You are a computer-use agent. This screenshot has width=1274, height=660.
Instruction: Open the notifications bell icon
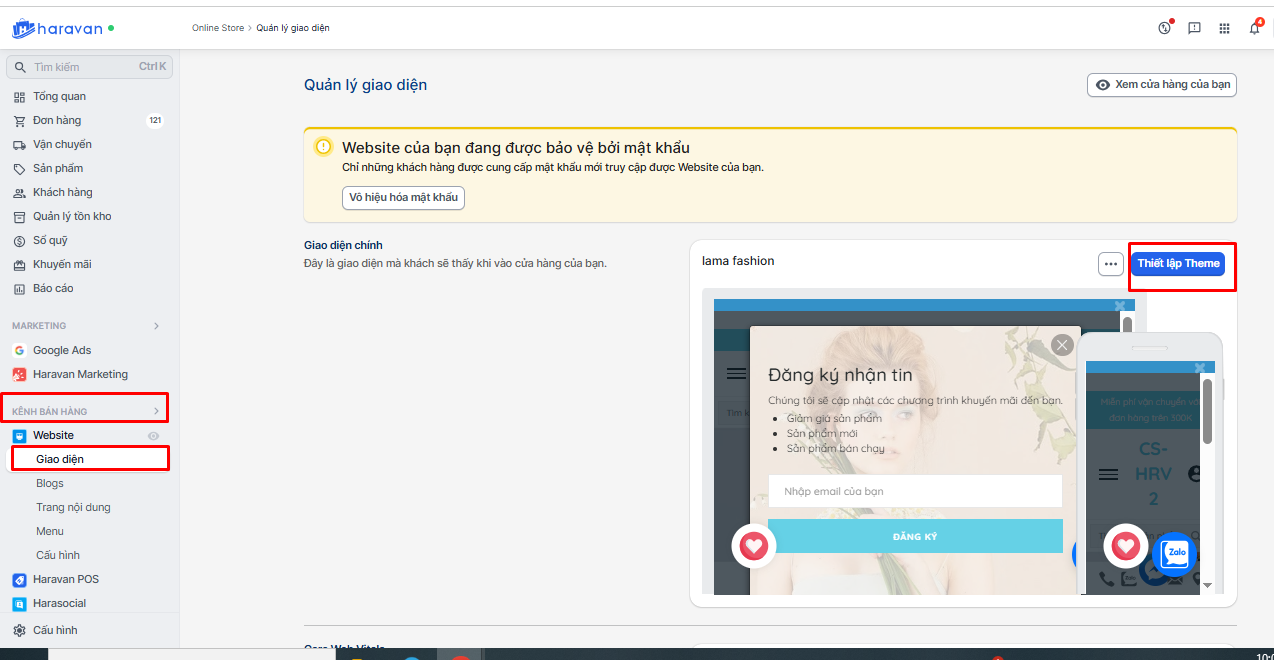1254,28
